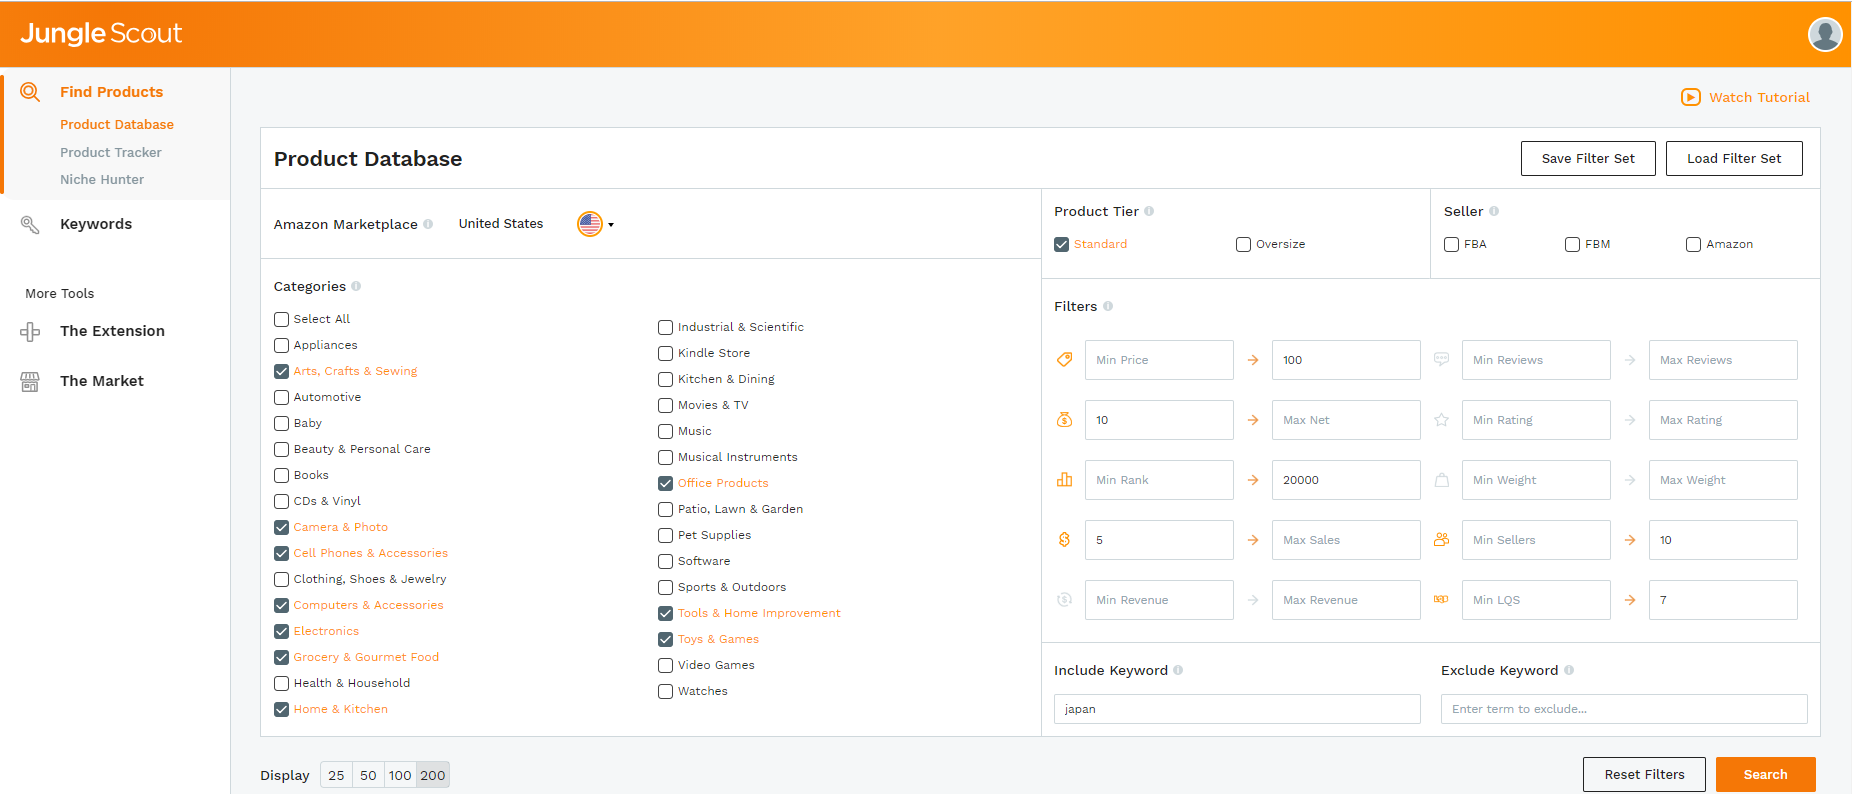Check the Health & Household category
This screenshot has width=1852, height=794.
(281, 683)
